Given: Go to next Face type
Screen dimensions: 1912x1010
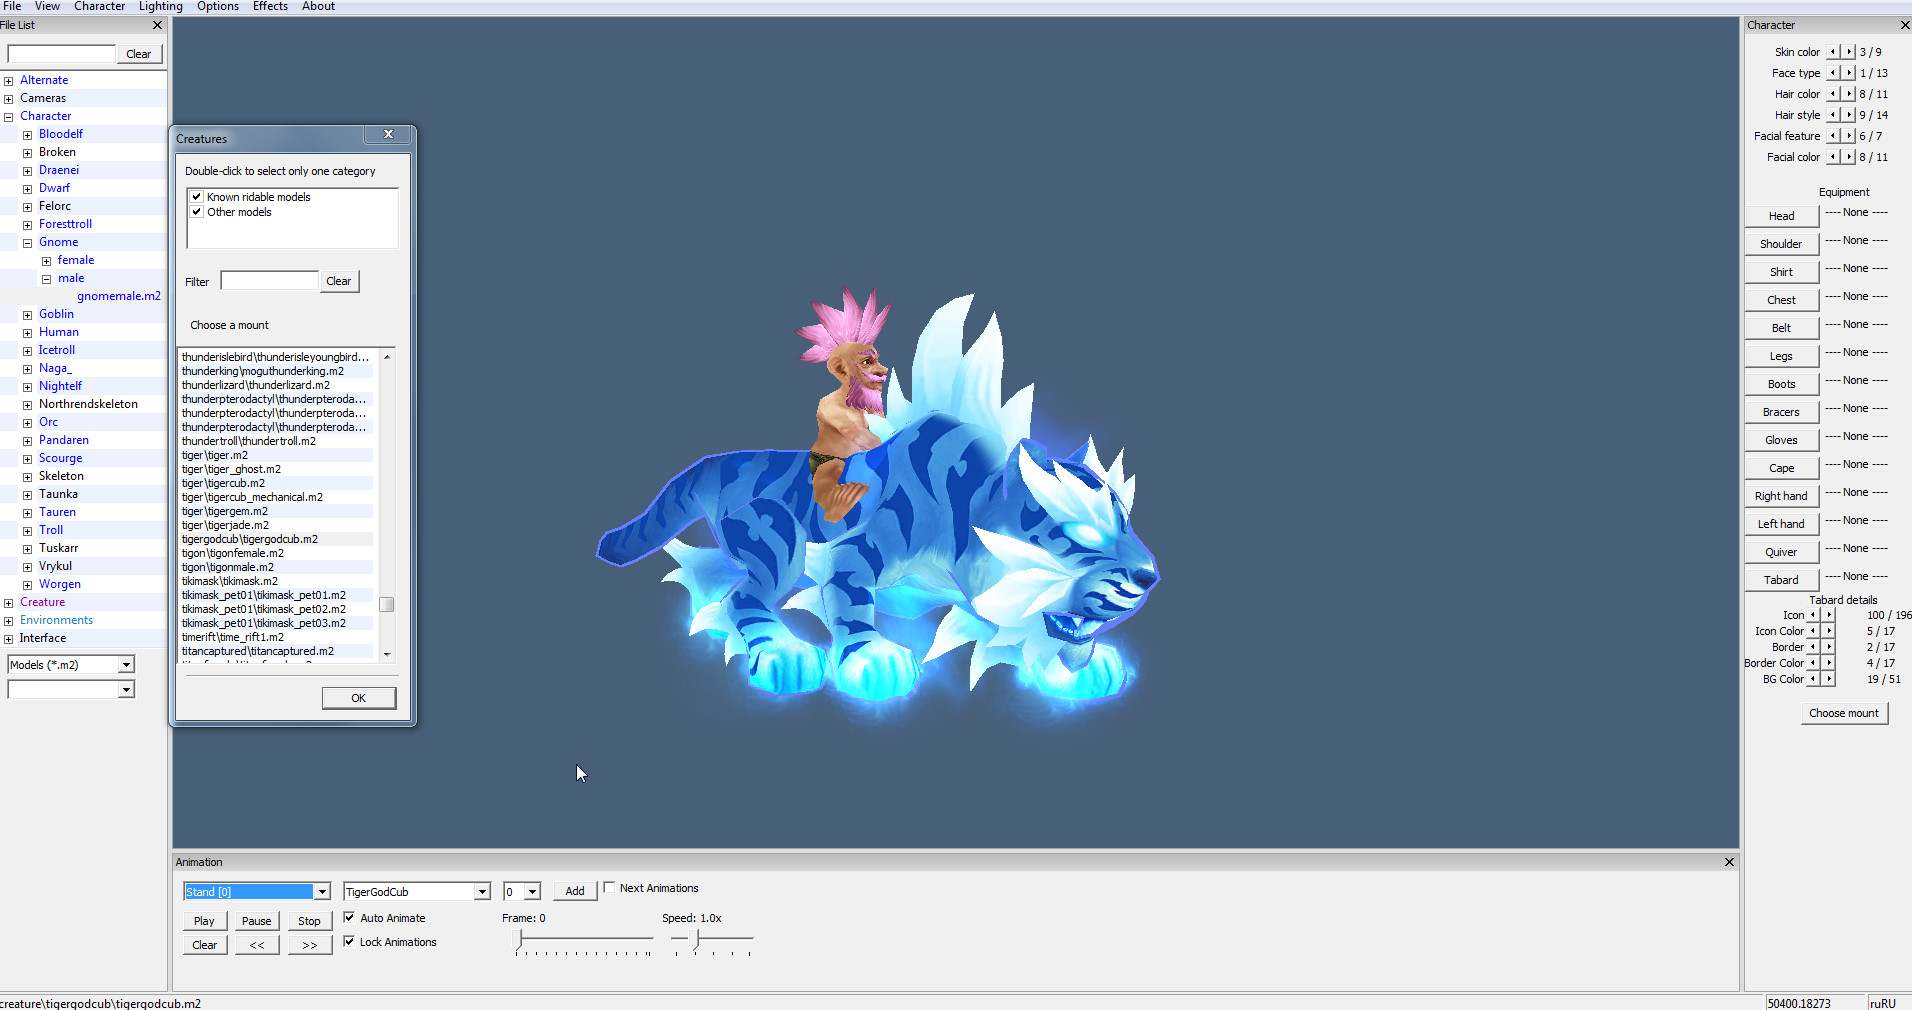Looking at the screenshot, I should (x=1849, y=73).
